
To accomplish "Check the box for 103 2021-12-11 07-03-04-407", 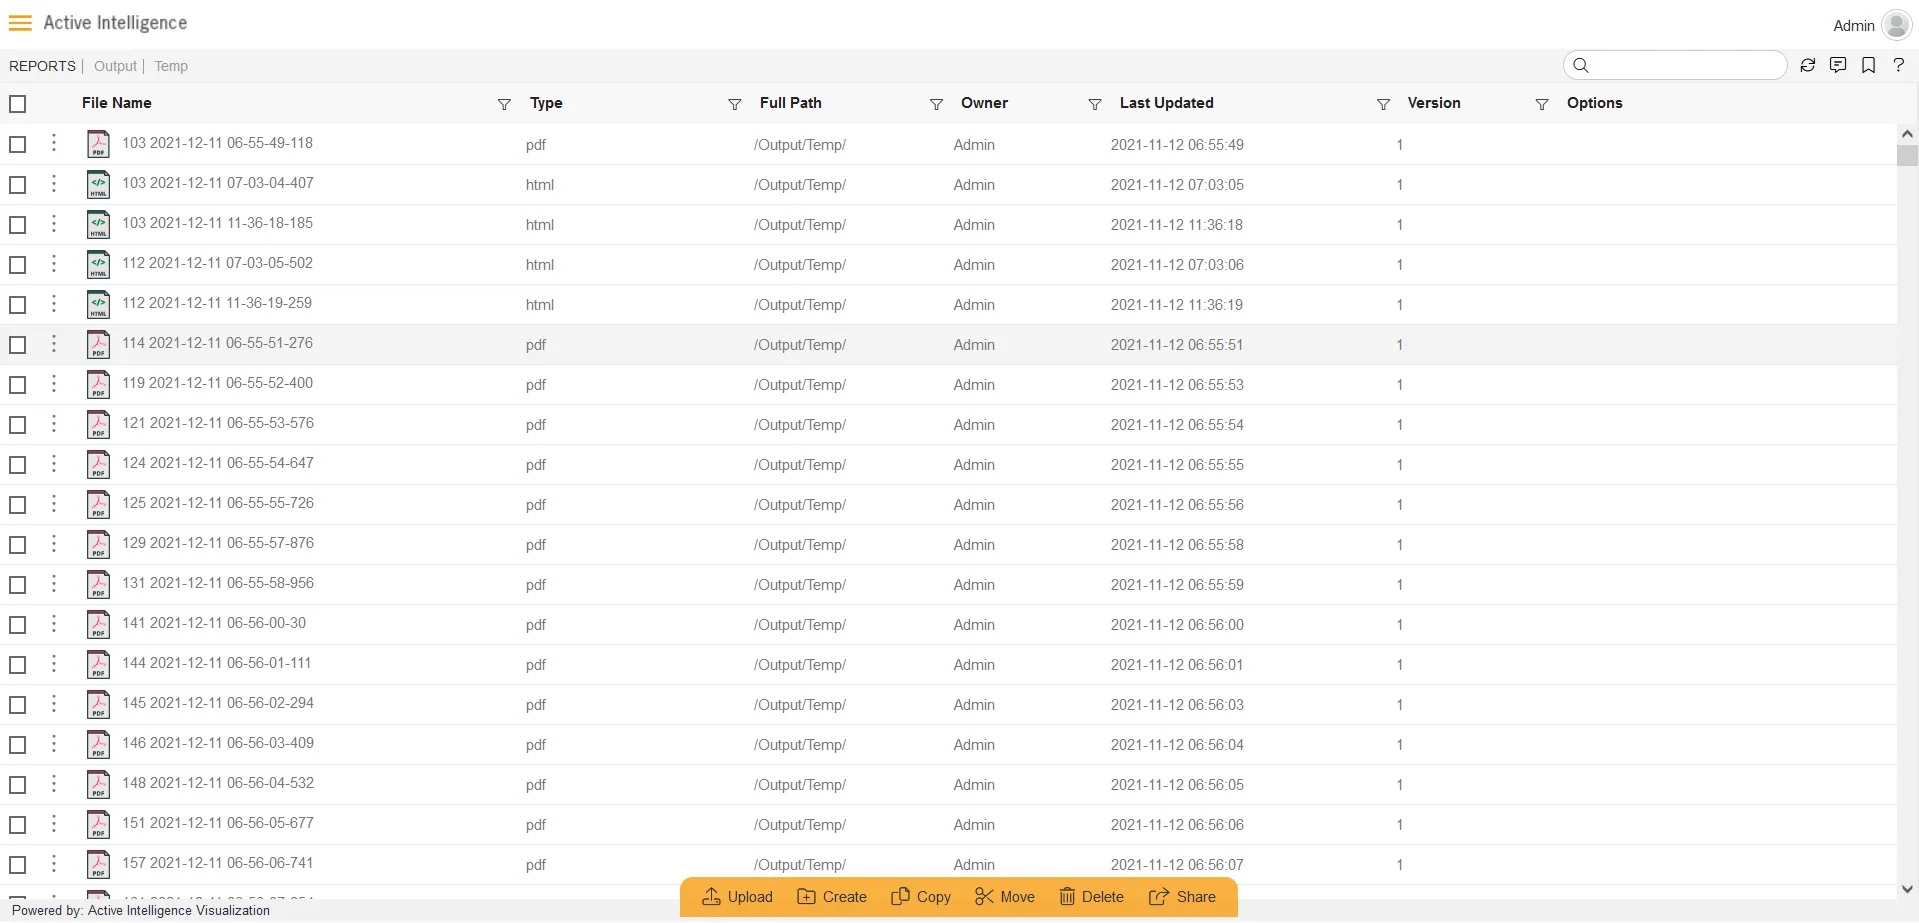I will point(18,184).
